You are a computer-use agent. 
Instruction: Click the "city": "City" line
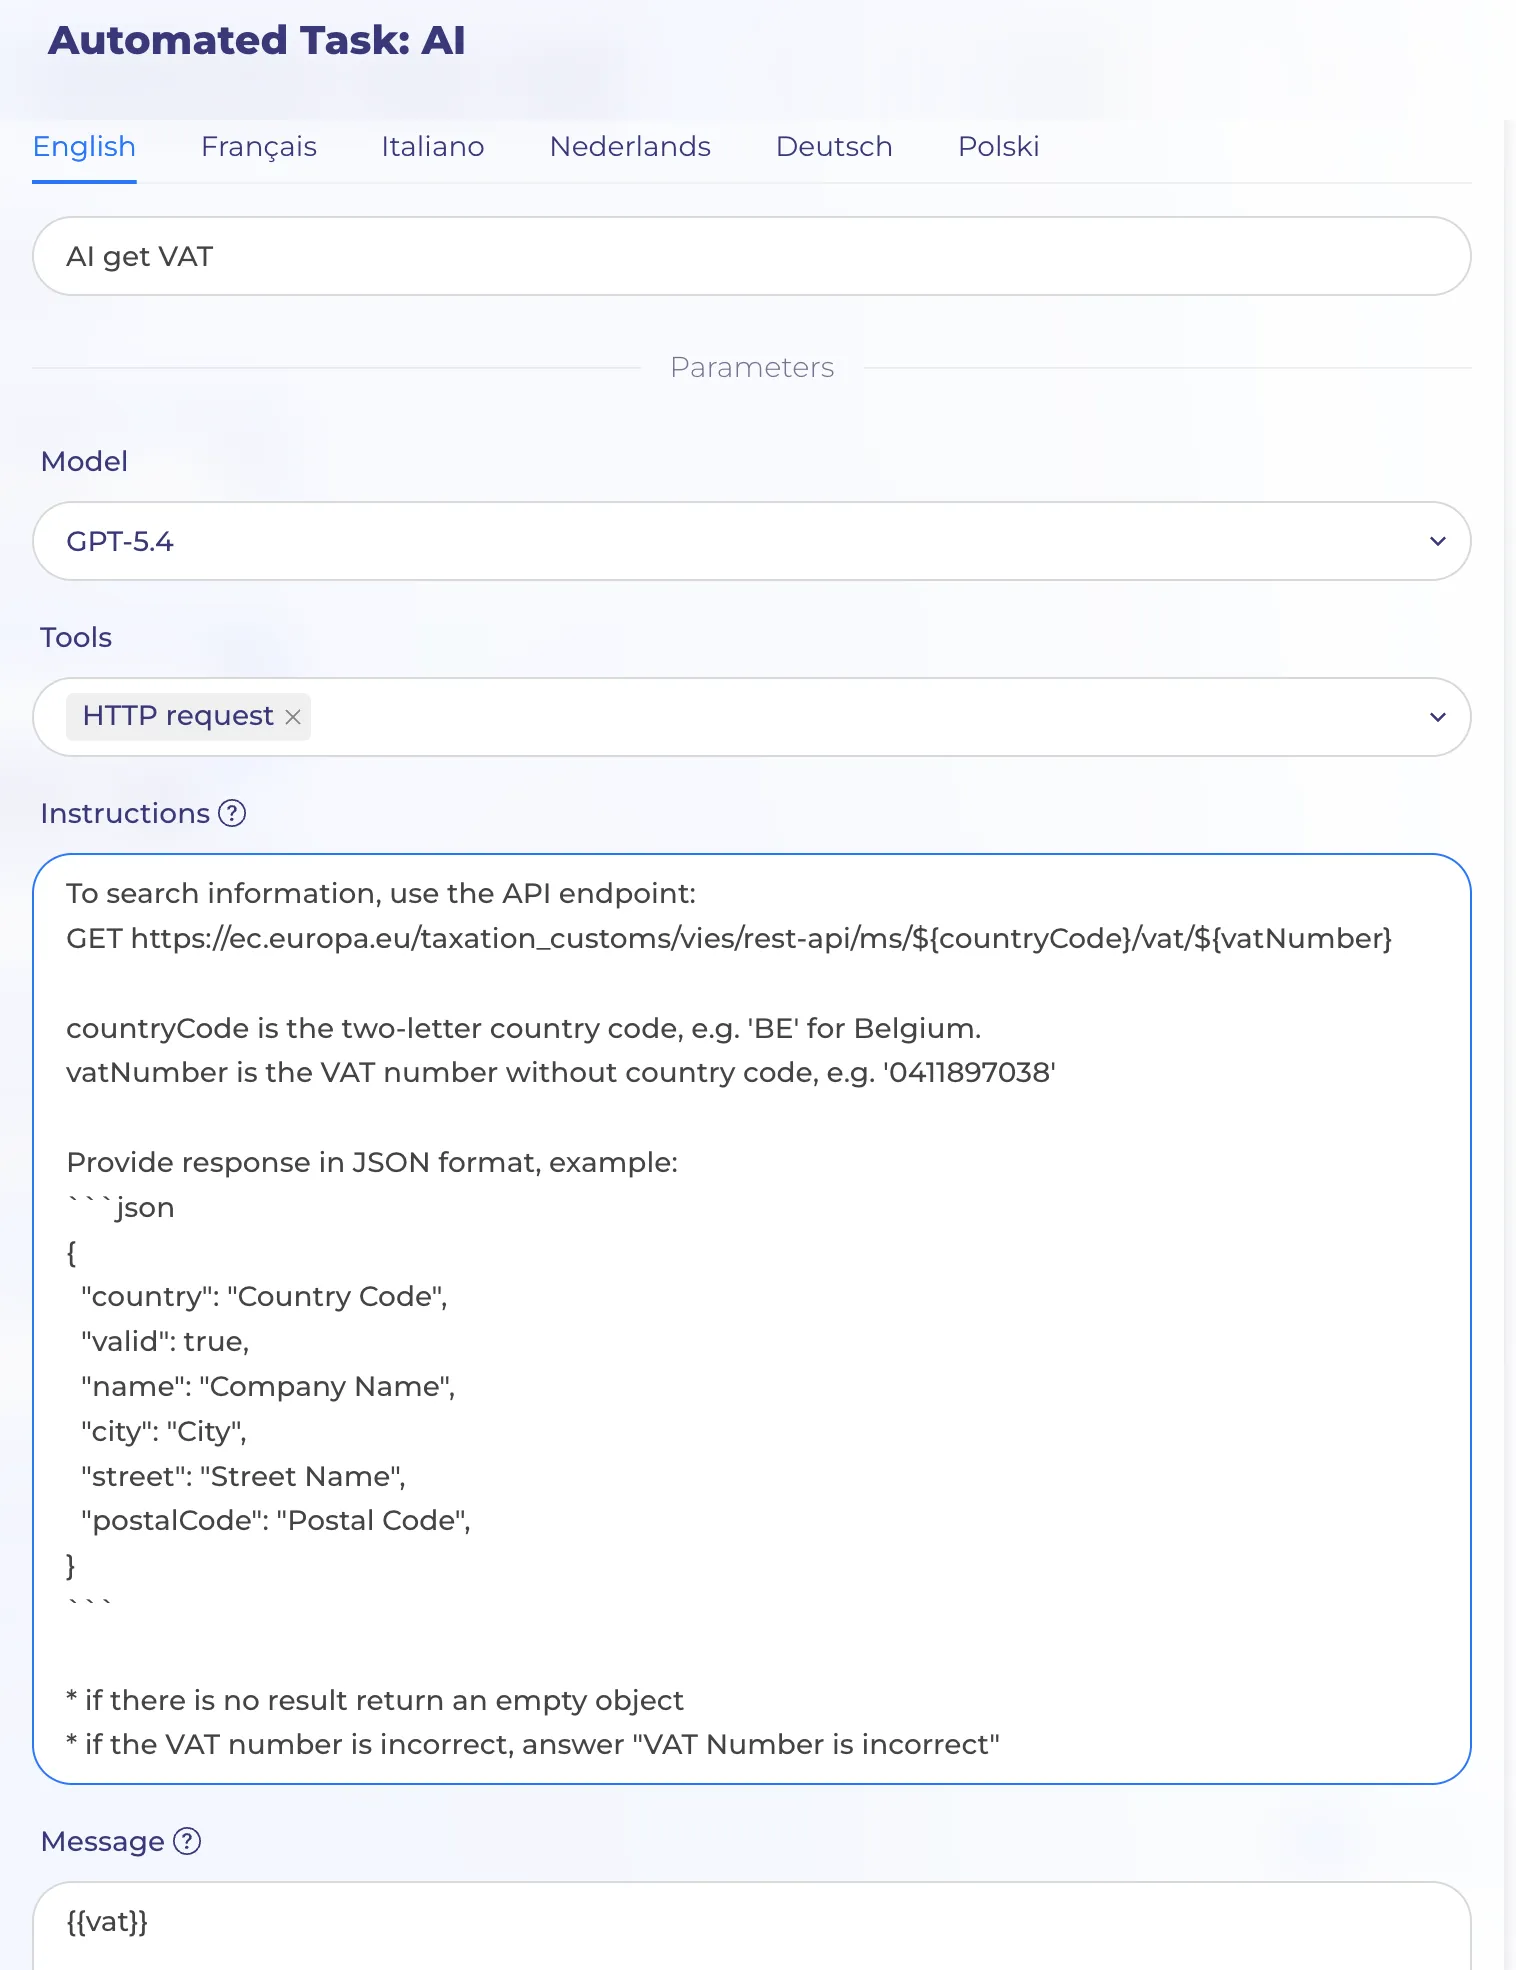point(164,1431)
